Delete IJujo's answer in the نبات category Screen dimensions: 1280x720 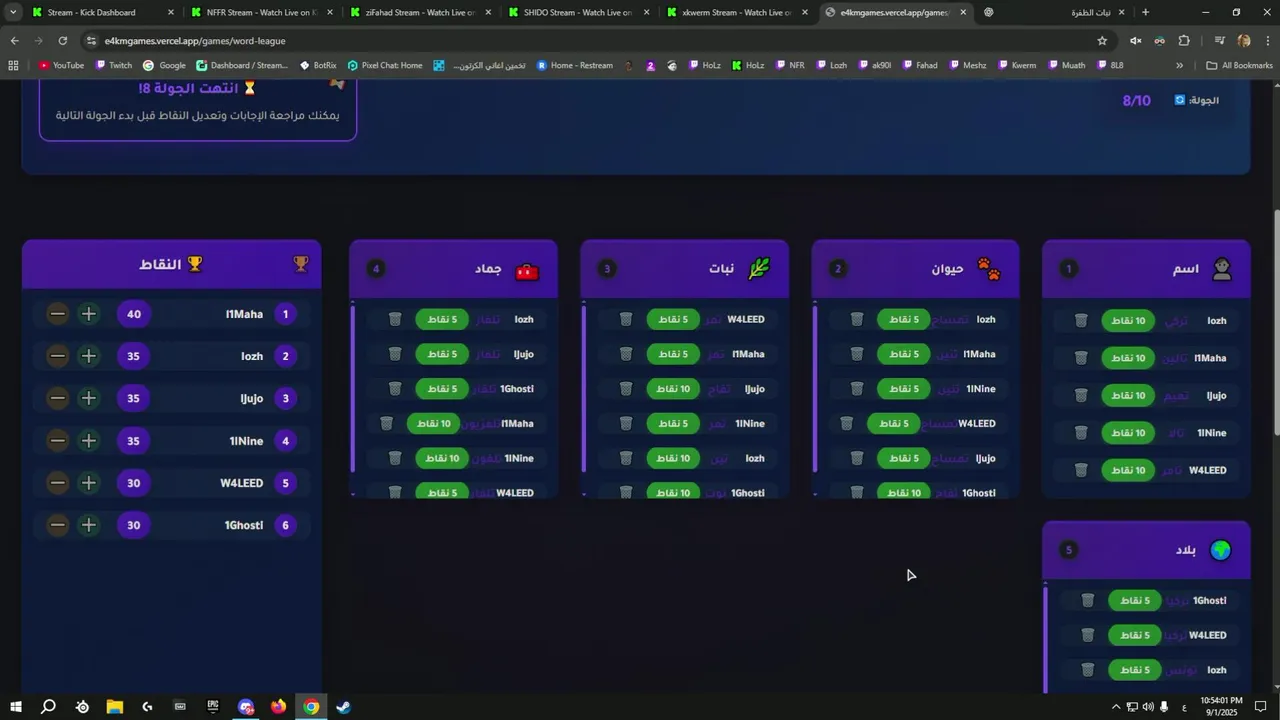coord(626,388)
